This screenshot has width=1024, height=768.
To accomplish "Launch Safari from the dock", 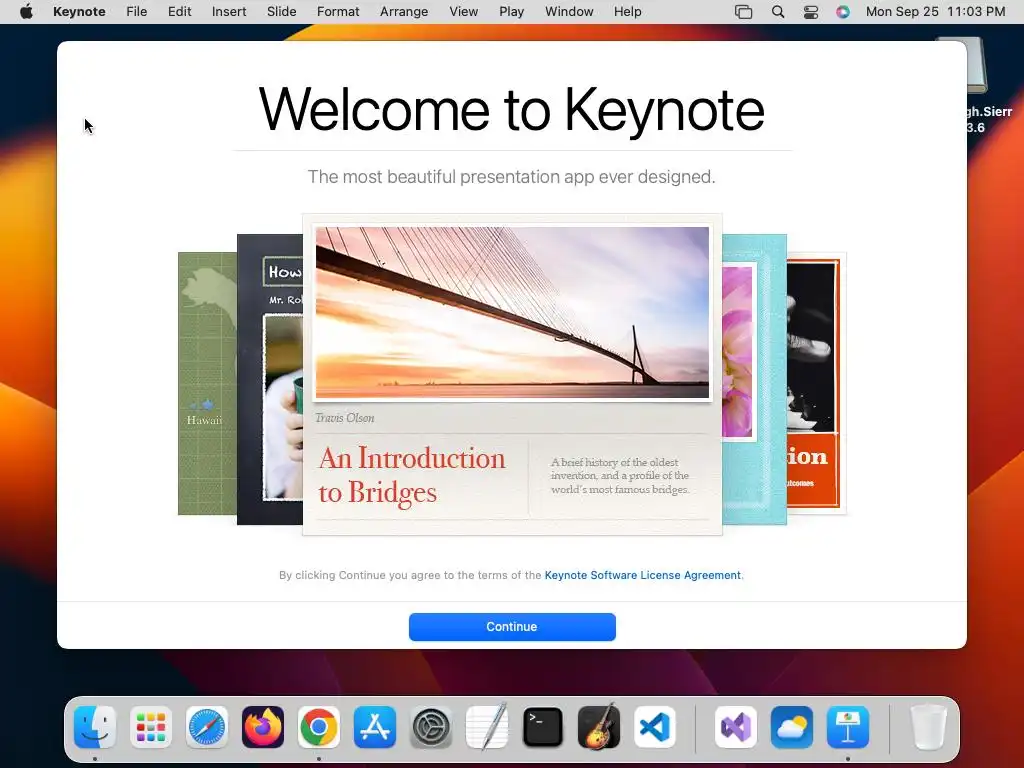I will coord(207,727).
